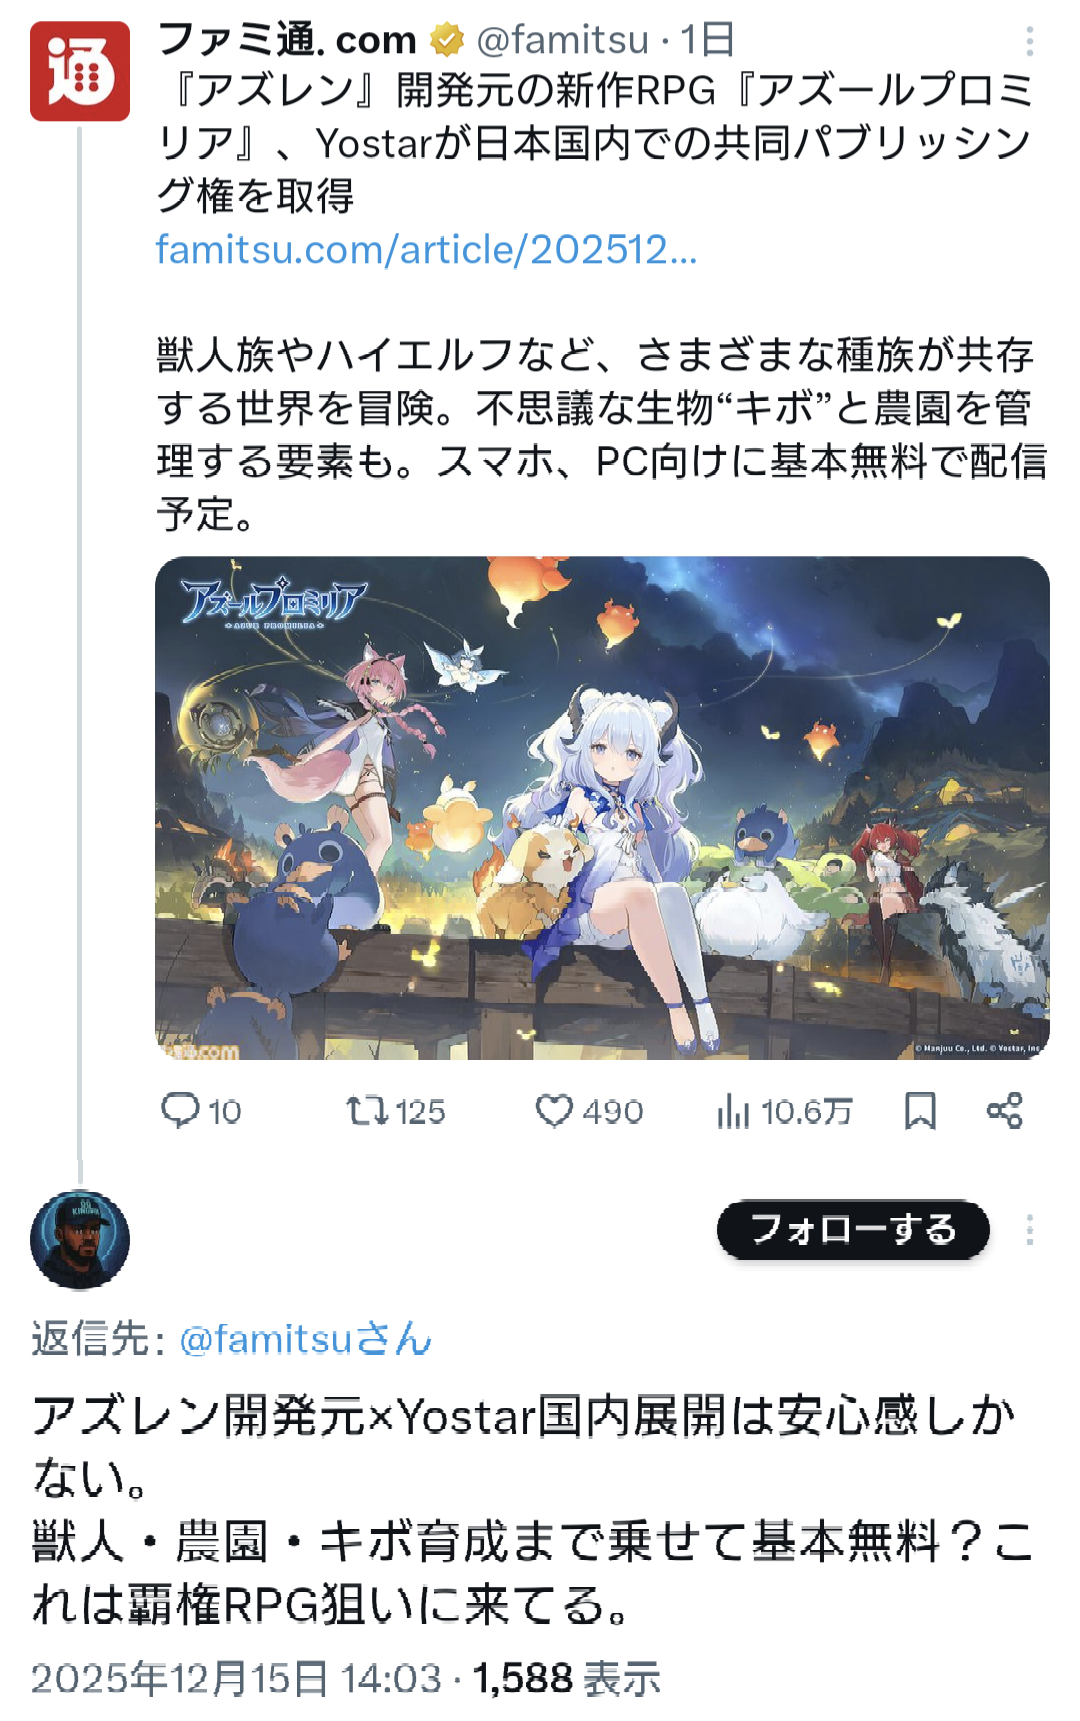This screenshot has height=1721, width=1080.
Task: Open the famitsu.com article link
Action: [426, 249]
